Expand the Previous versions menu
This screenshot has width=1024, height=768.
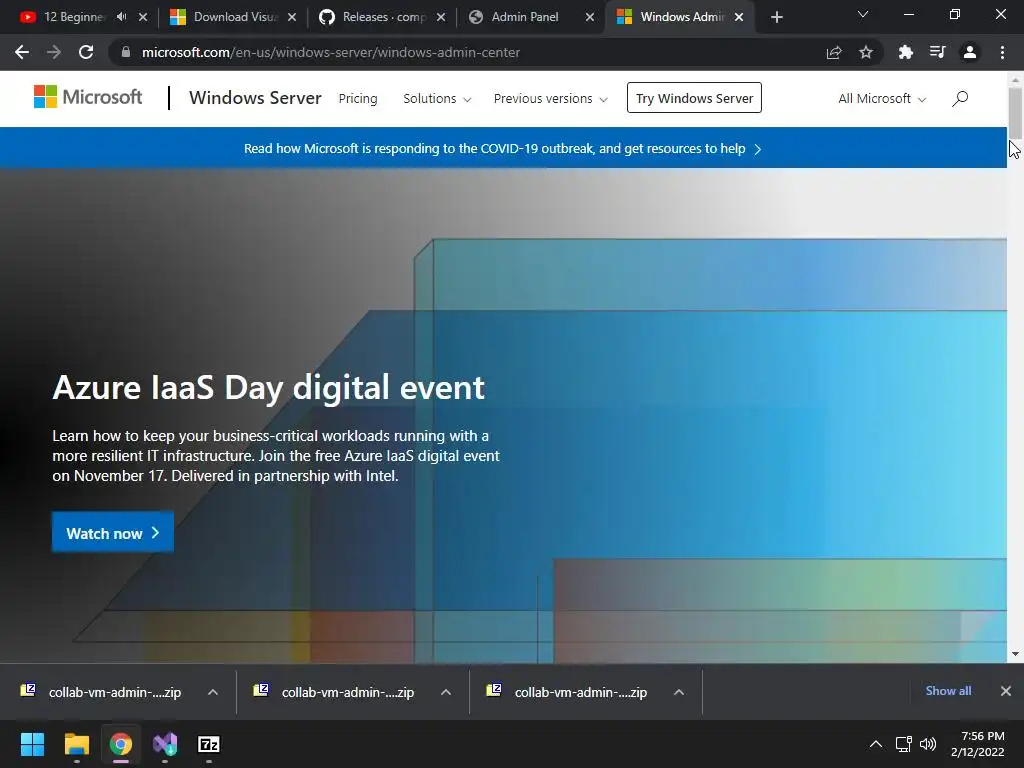click(x=551, y=99)
